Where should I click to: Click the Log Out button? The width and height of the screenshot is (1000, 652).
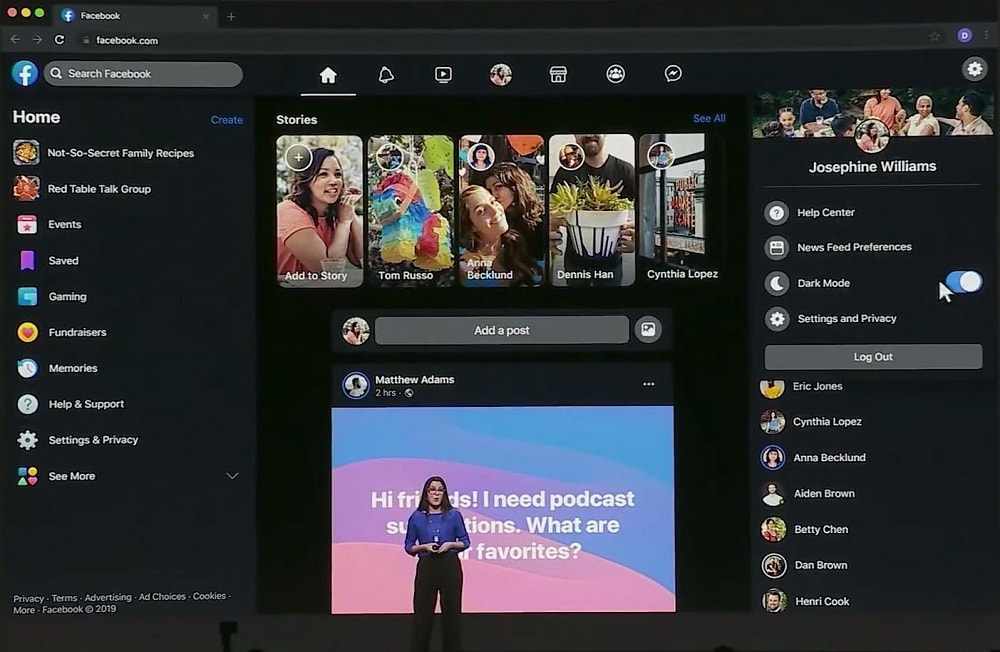[873, 357]
